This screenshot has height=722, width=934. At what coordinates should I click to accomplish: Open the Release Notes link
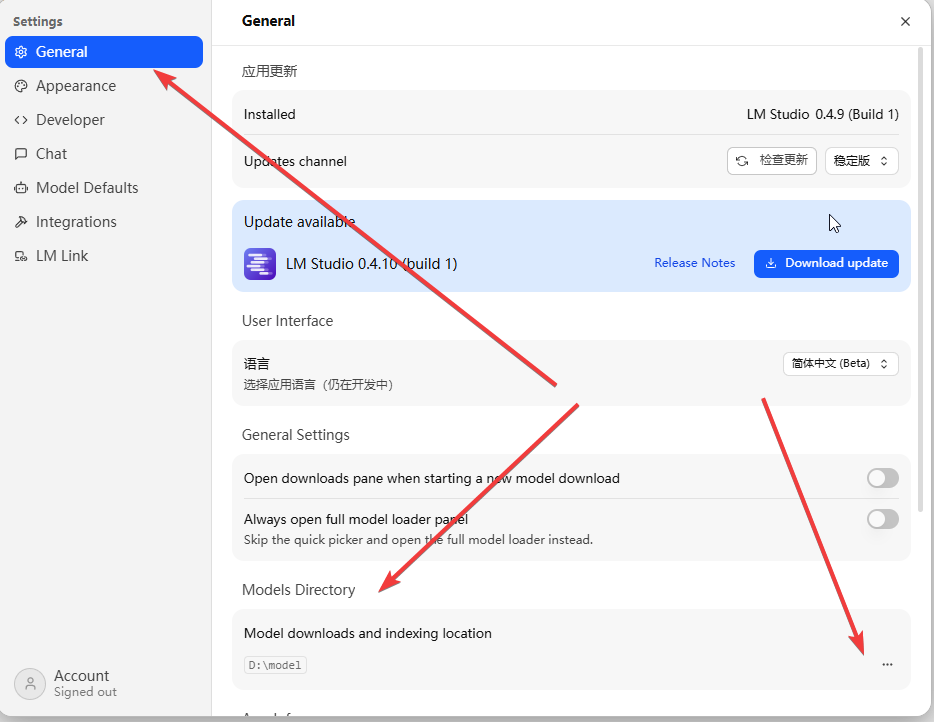pyautogui.click(x=694, y=263)
